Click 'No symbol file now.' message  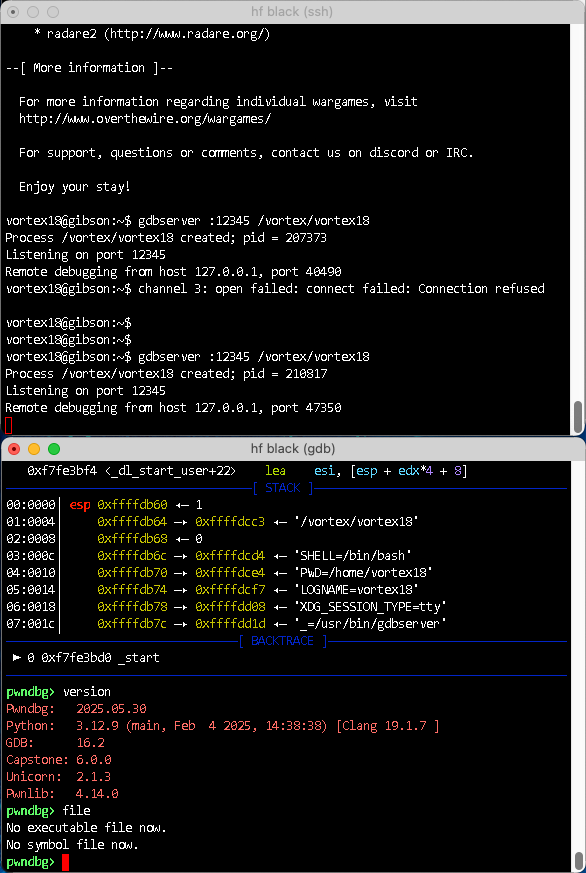click(72, 845)
